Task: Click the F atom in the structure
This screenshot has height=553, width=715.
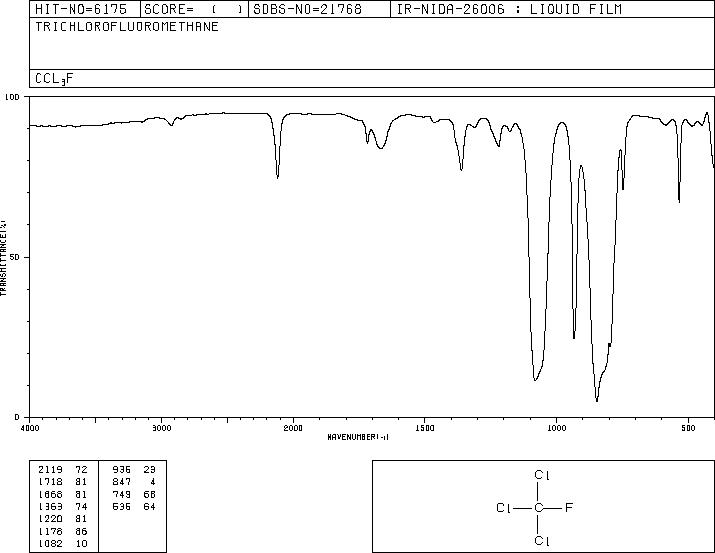Action: [x=569, y=507]
